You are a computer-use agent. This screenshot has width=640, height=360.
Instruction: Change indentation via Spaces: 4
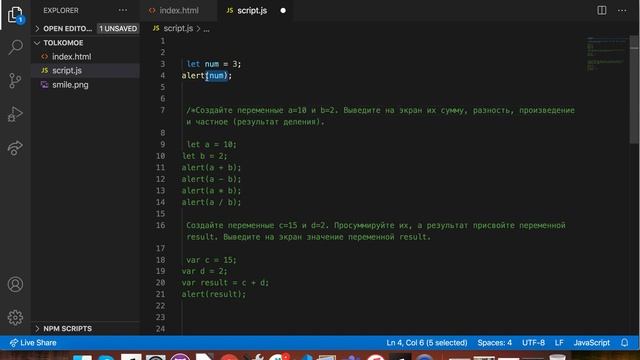coord(494,343)
